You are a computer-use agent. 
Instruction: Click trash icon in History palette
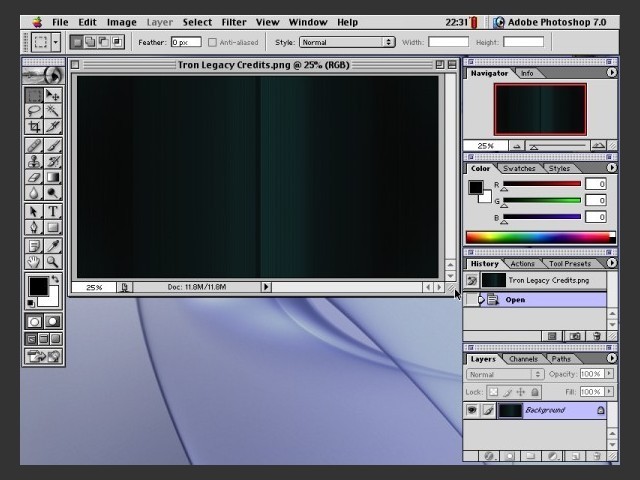click(596, 336)
